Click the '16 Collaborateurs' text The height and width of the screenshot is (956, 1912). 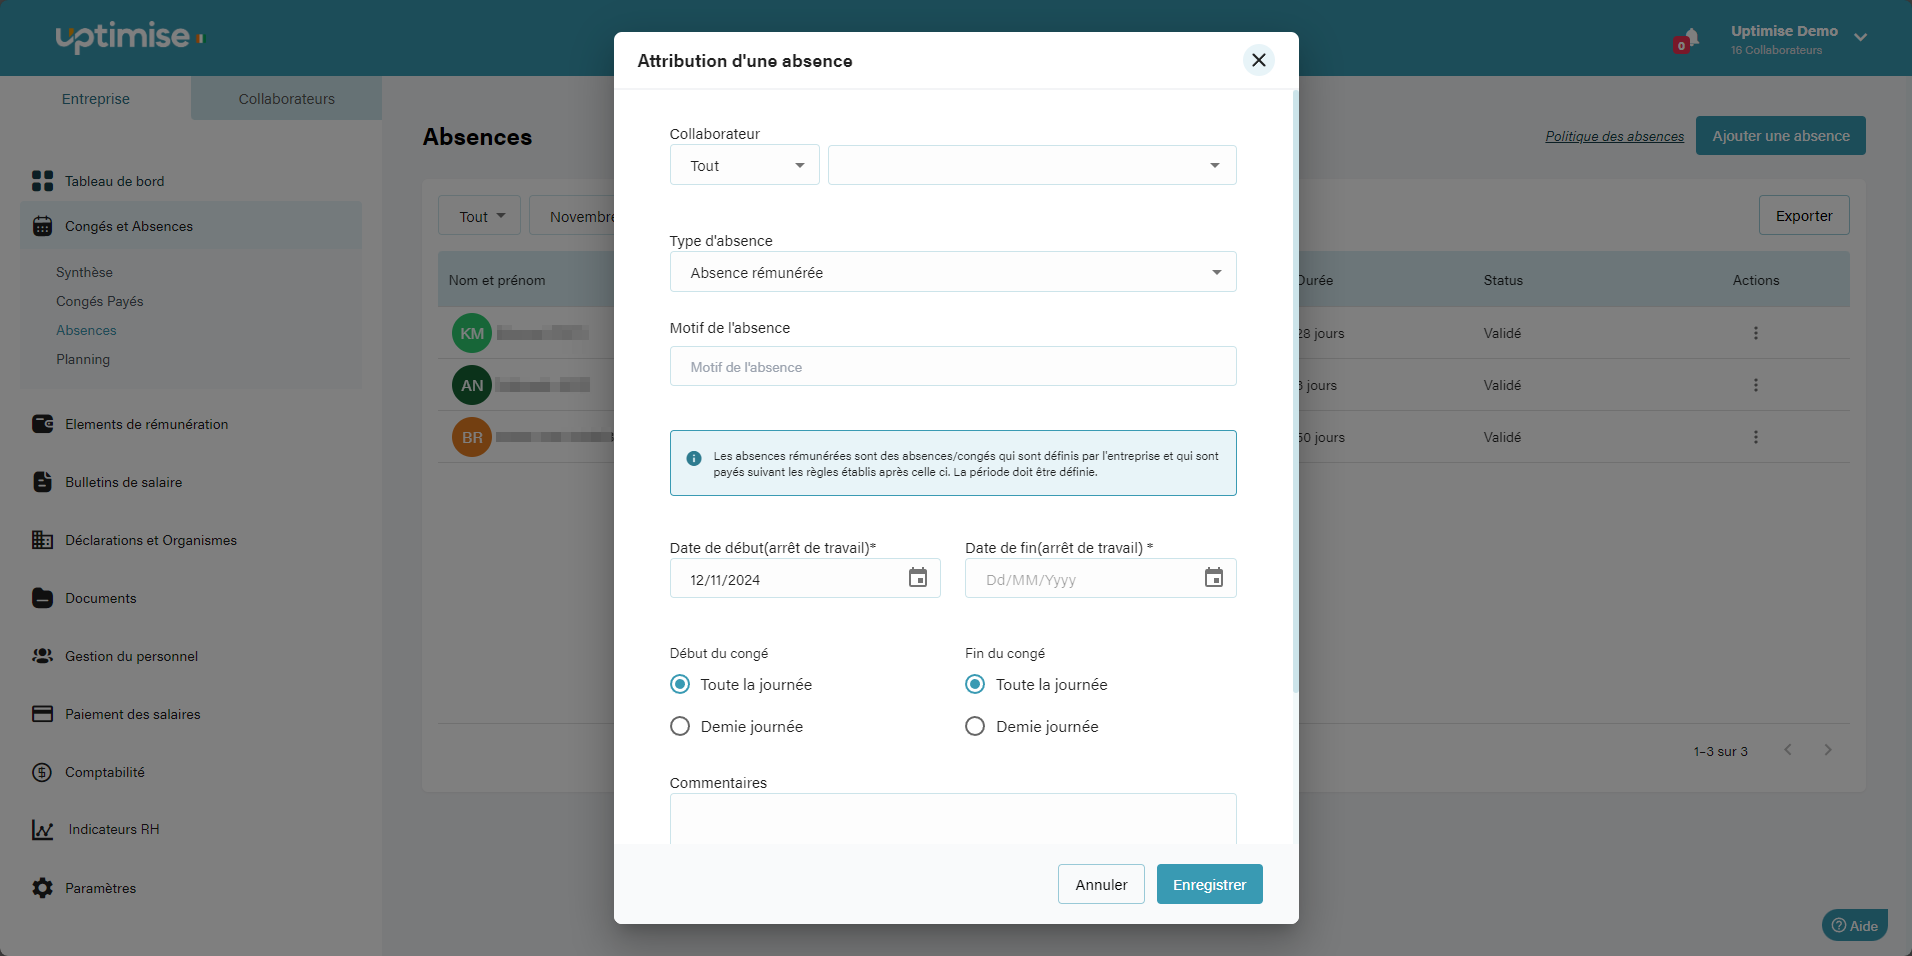click(1776, 50)
